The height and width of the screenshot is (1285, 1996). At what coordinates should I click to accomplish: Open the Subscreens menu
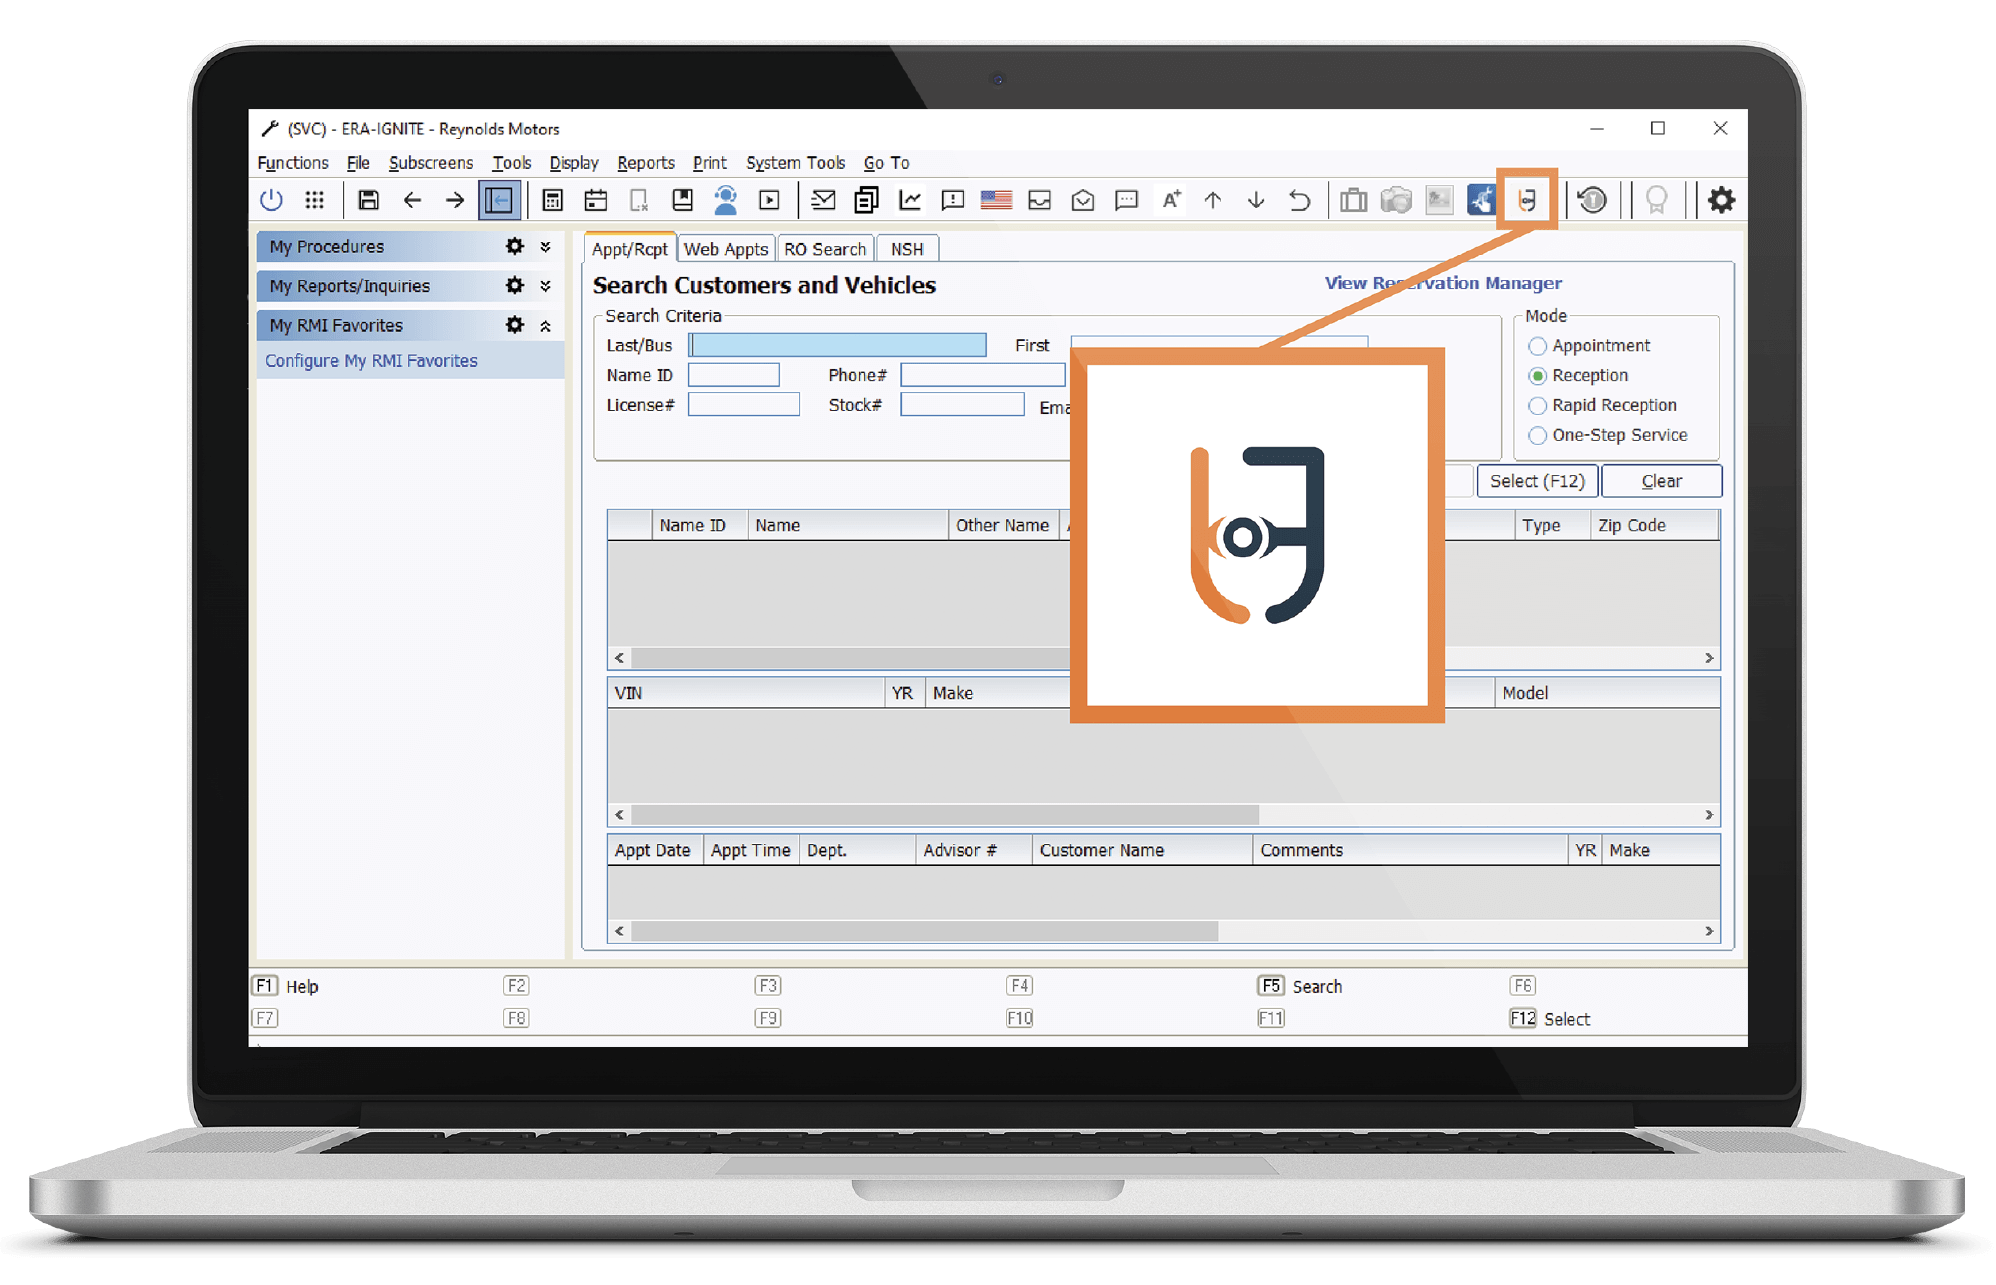(431, 162)
